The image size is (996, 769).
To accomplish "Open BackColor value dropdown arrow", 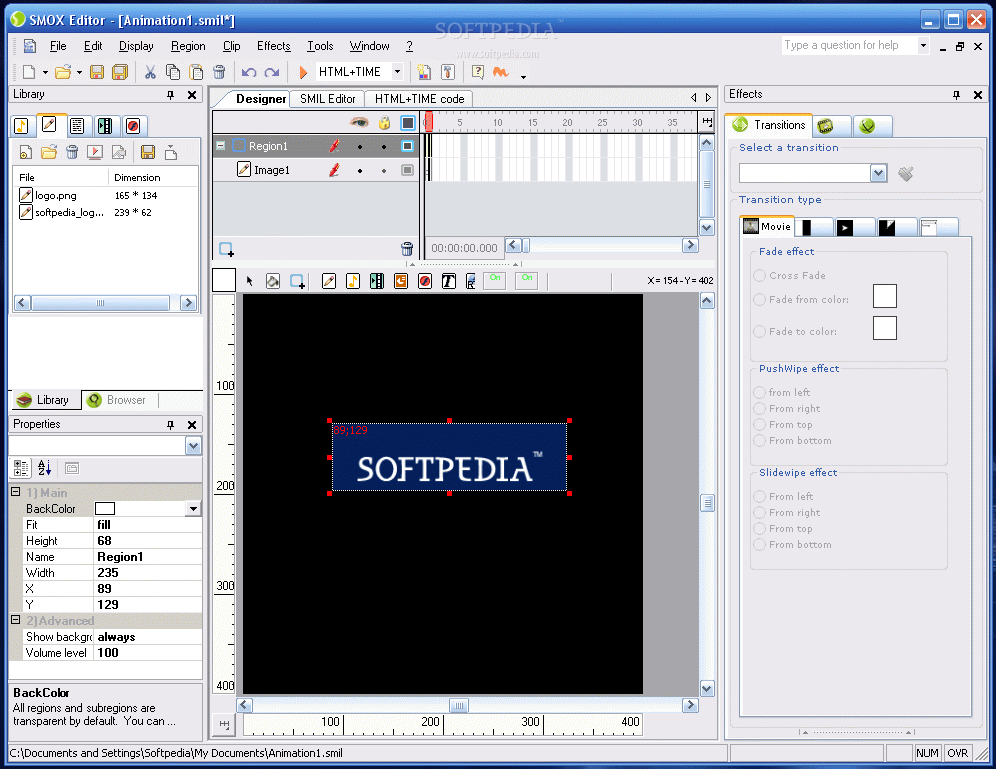I will (193, 509).
